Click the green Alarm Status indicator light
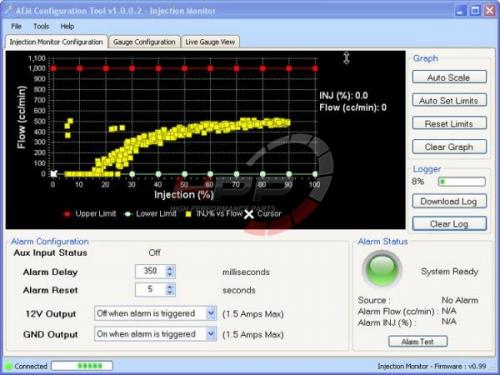The height and width of the screenshot is (375, 500). (382, 269)
